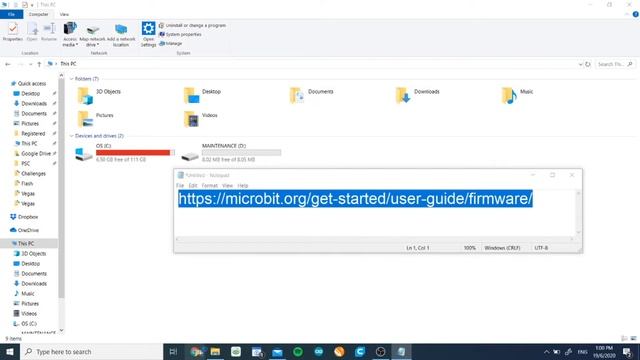Screen dimensions: 640x360
Task: Click the Windows Start button
Action: click(x=9, y=351)
